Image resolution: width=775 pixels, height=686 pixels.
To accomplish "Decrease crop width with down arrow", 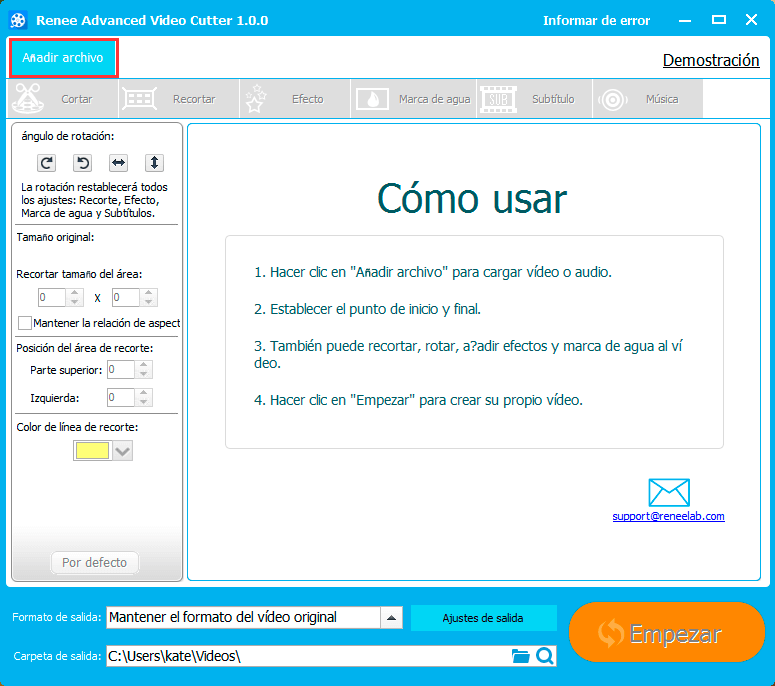I will click(x=75, y=302).
